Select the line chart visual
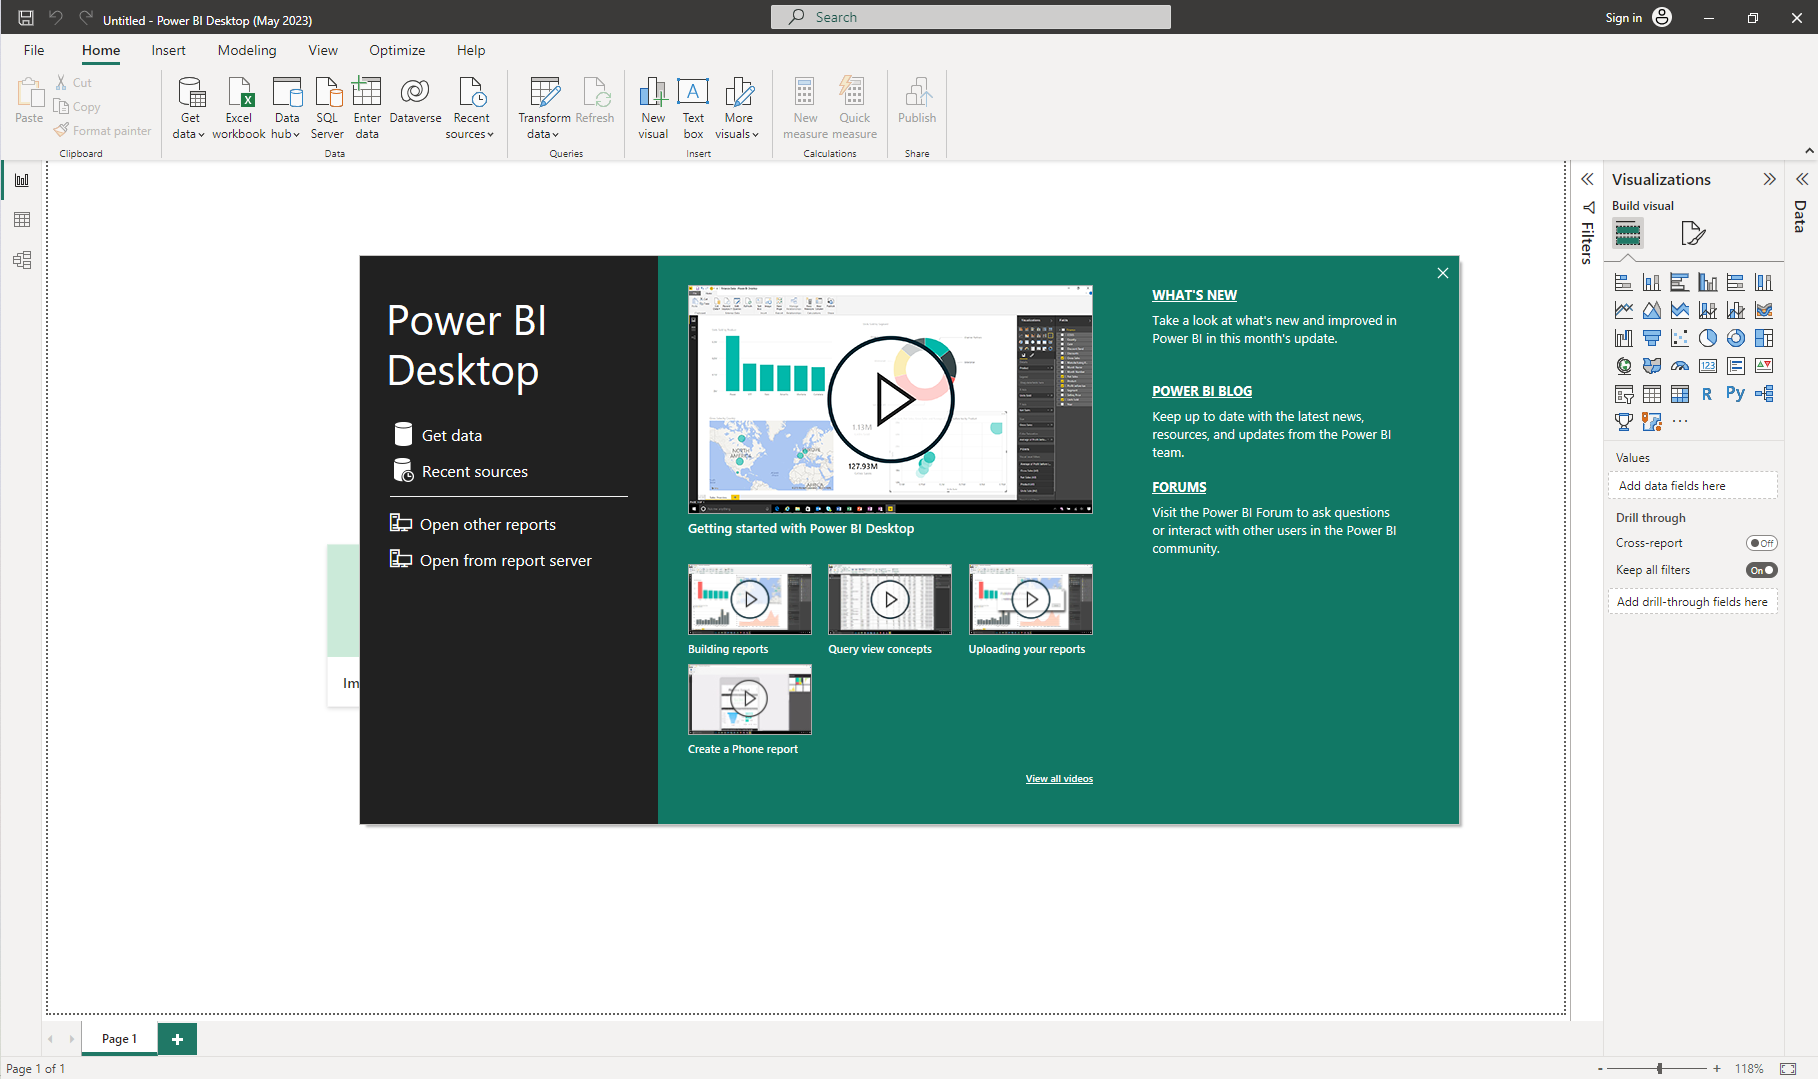The width and height of the screenshot is (1818, 1079). click(x=1623, y=310)
